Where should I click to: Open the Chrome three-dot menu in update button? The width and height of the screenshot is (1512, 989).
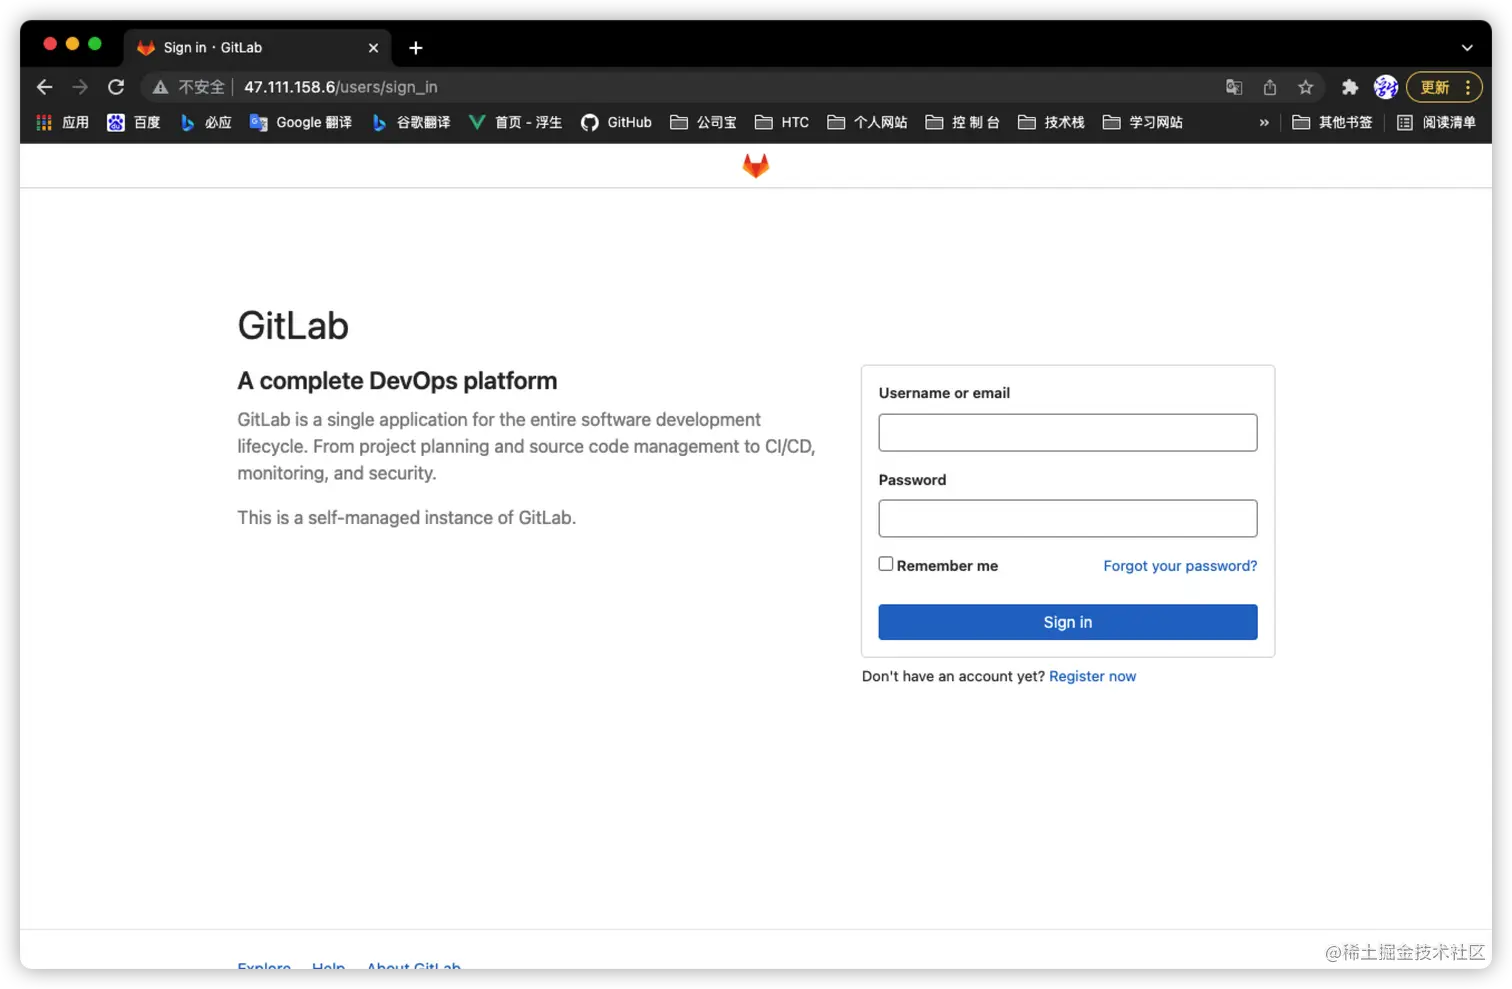(x=1467, y=87)
